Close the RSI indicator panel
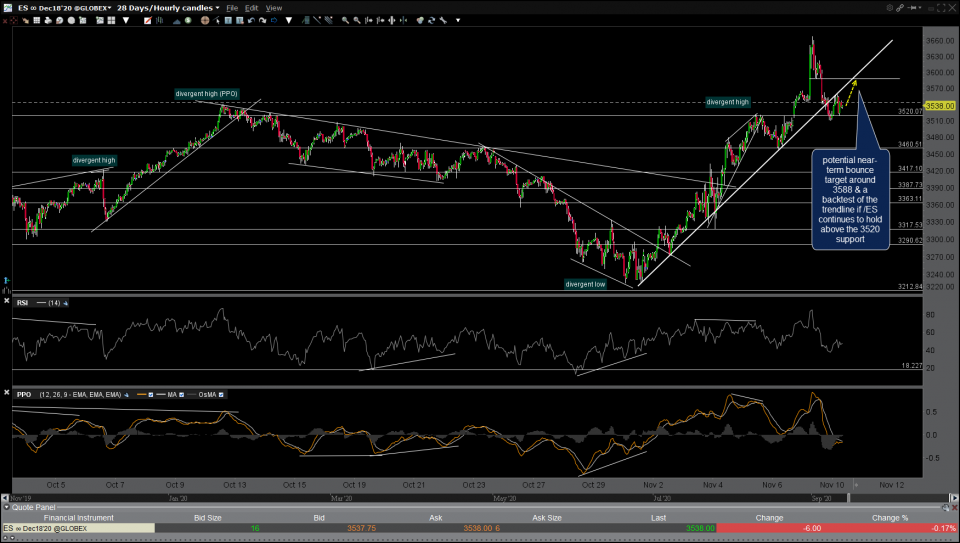The image size is (960, 543). 6,301
